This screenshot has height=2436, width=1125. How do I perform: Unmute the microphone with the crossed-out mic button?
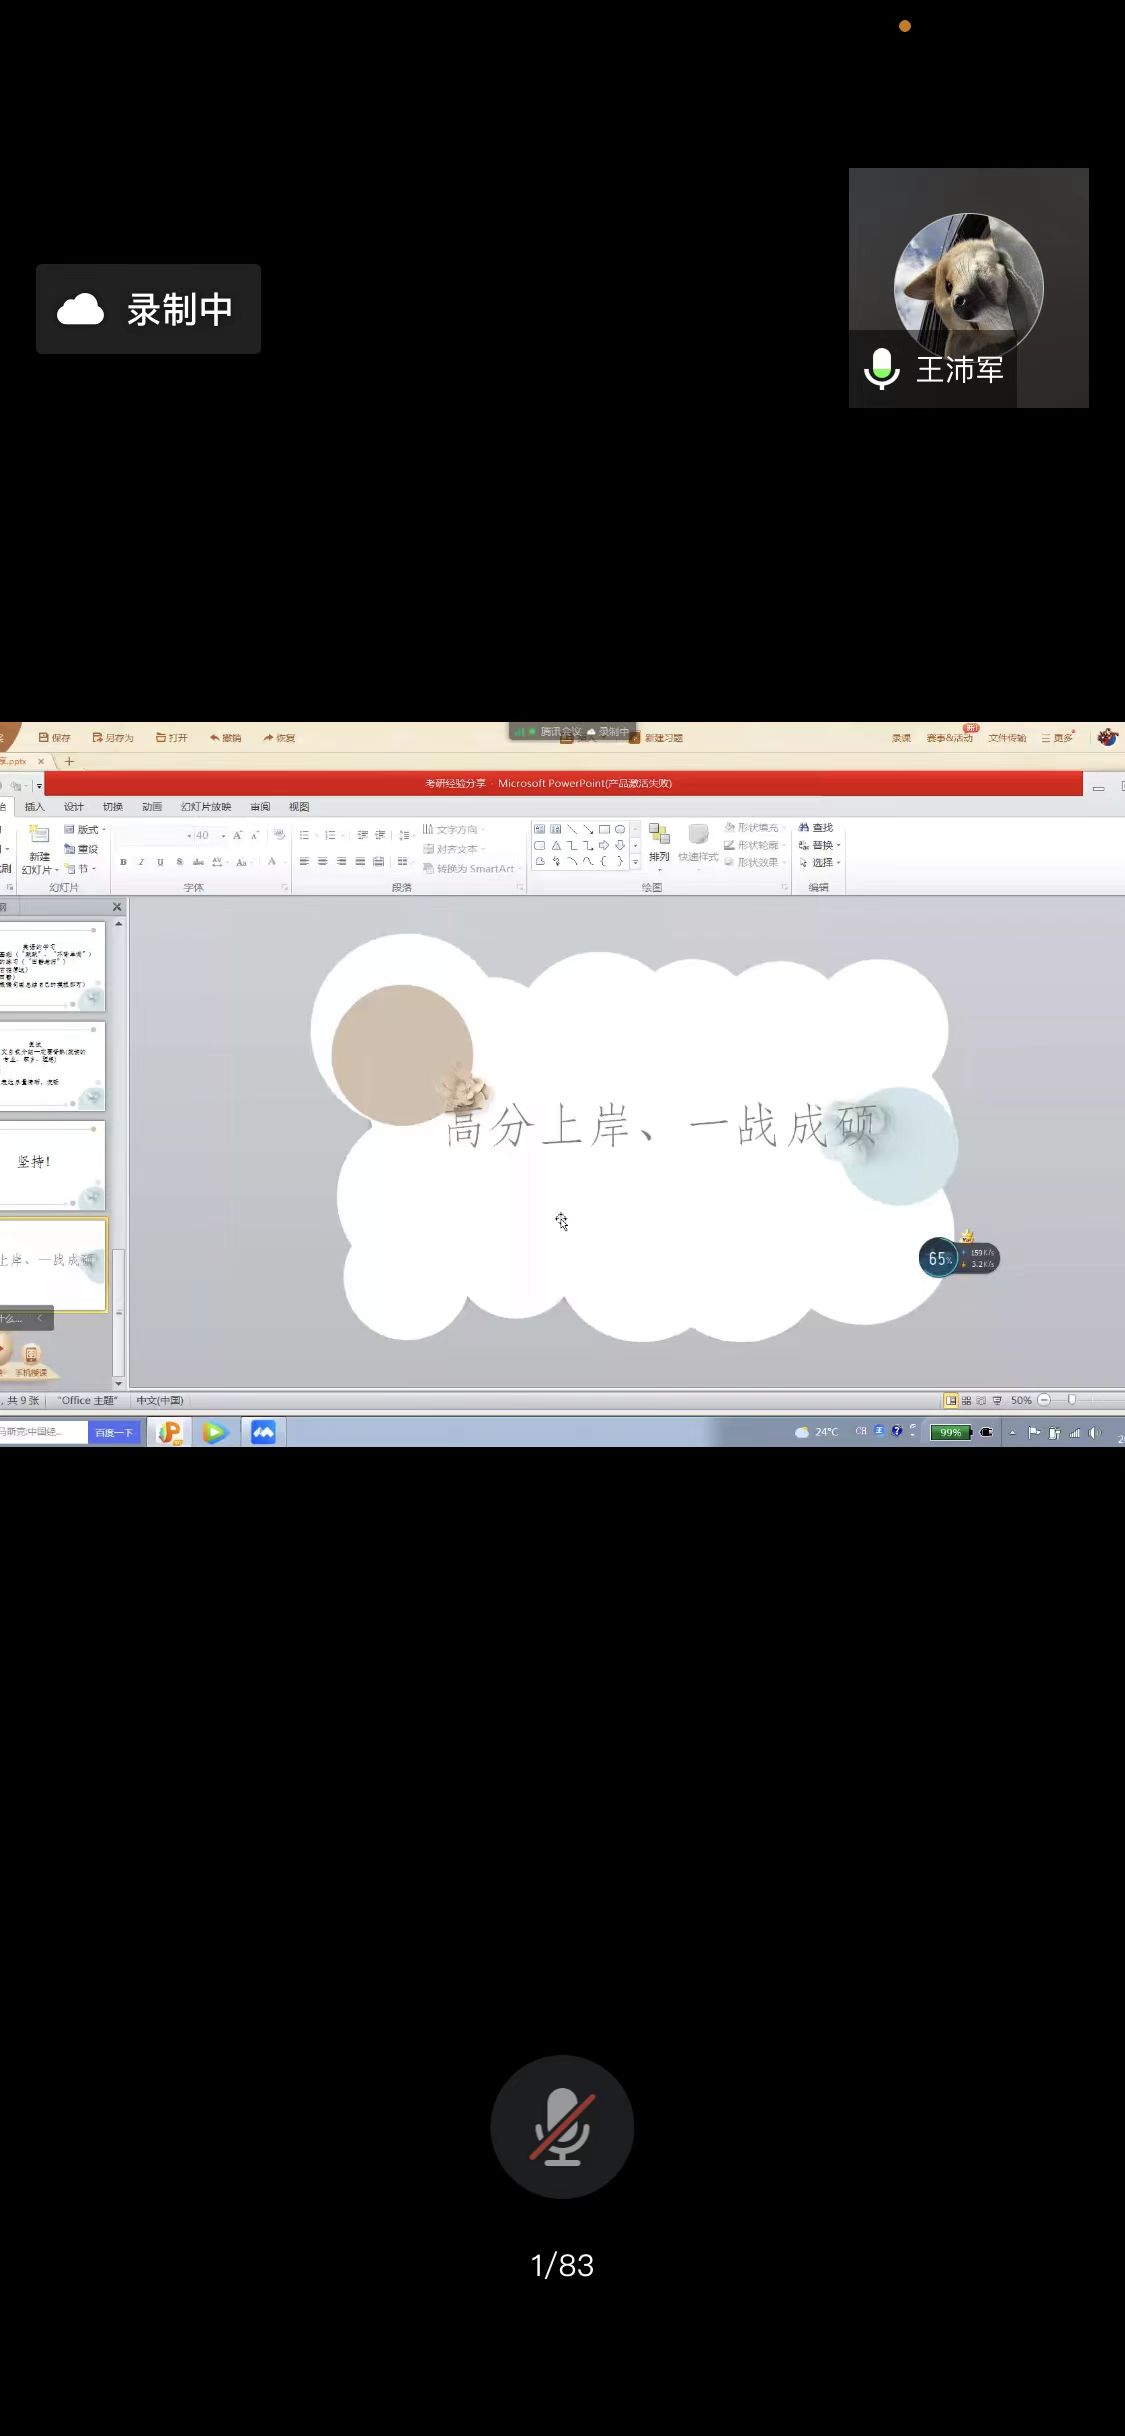pos(561,2126)
